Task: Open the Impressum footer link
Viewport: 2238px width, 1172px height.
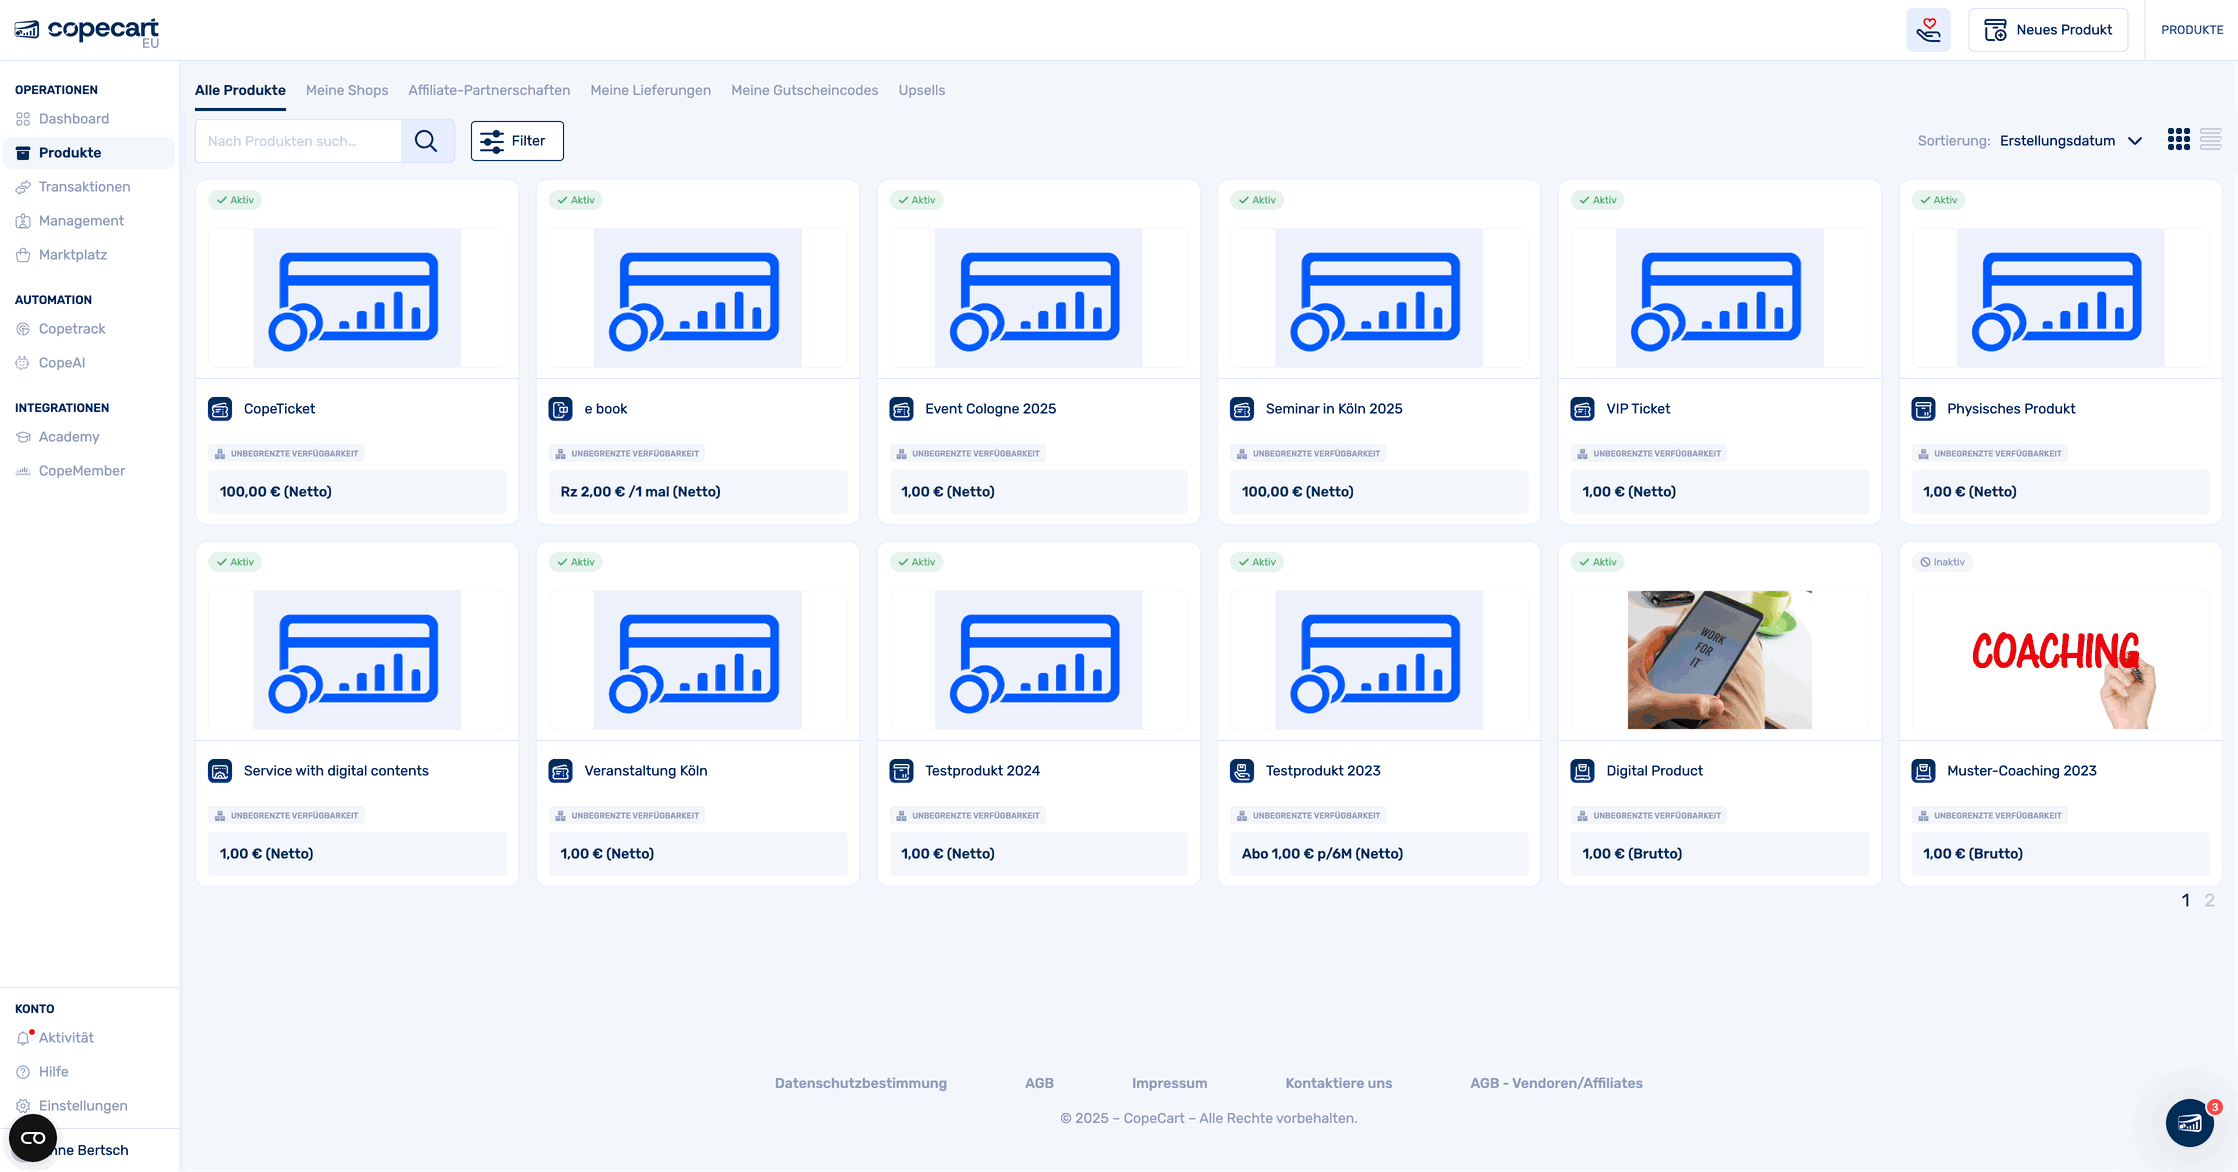Action: 1169,1083
